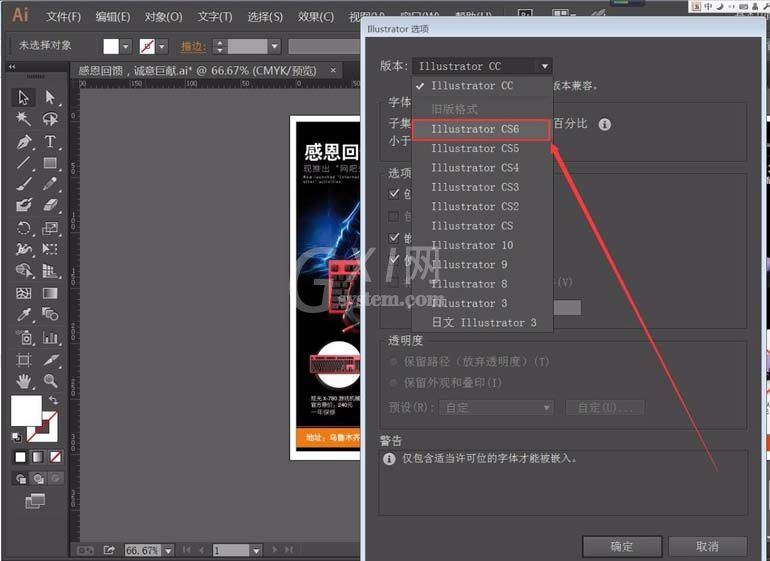
Task: Click the control bar fill swatch
Action: [111, 47]
